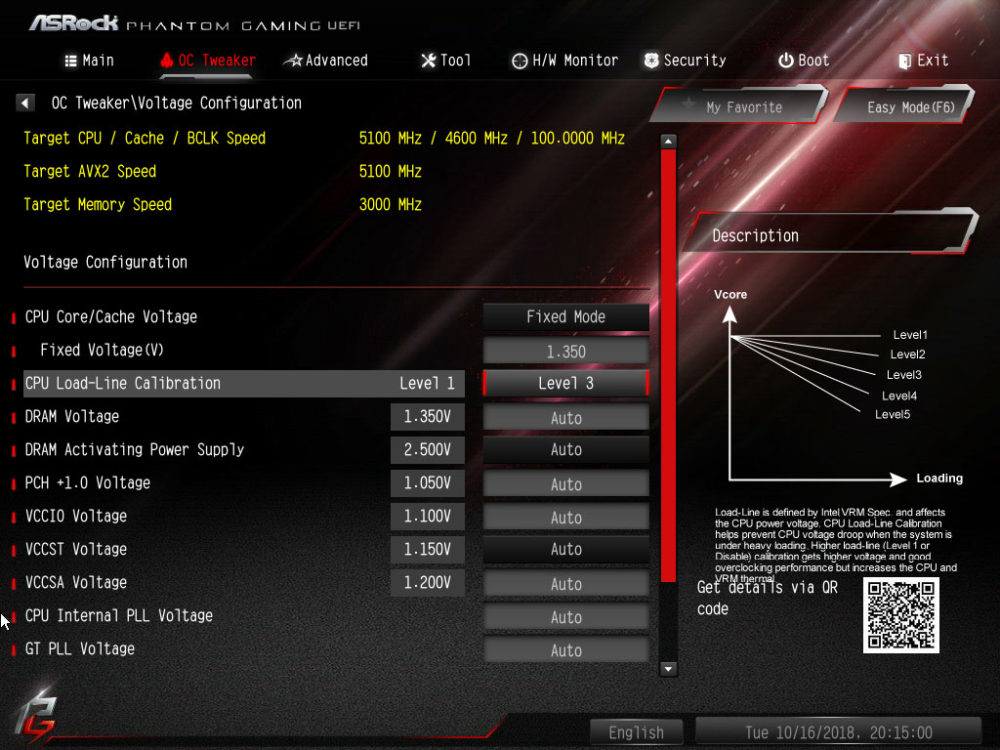Switch to the Boot tab

pyautogui.click(x=804, y=61)
